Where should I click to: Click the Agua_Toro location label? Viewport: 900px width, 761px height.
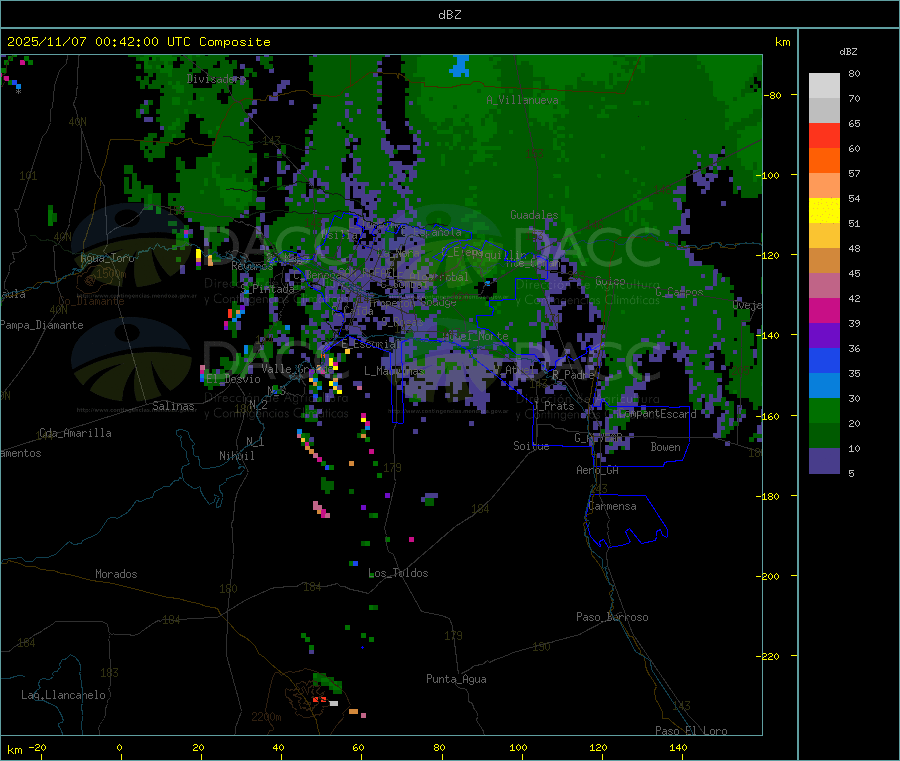(x=107, y=258)
